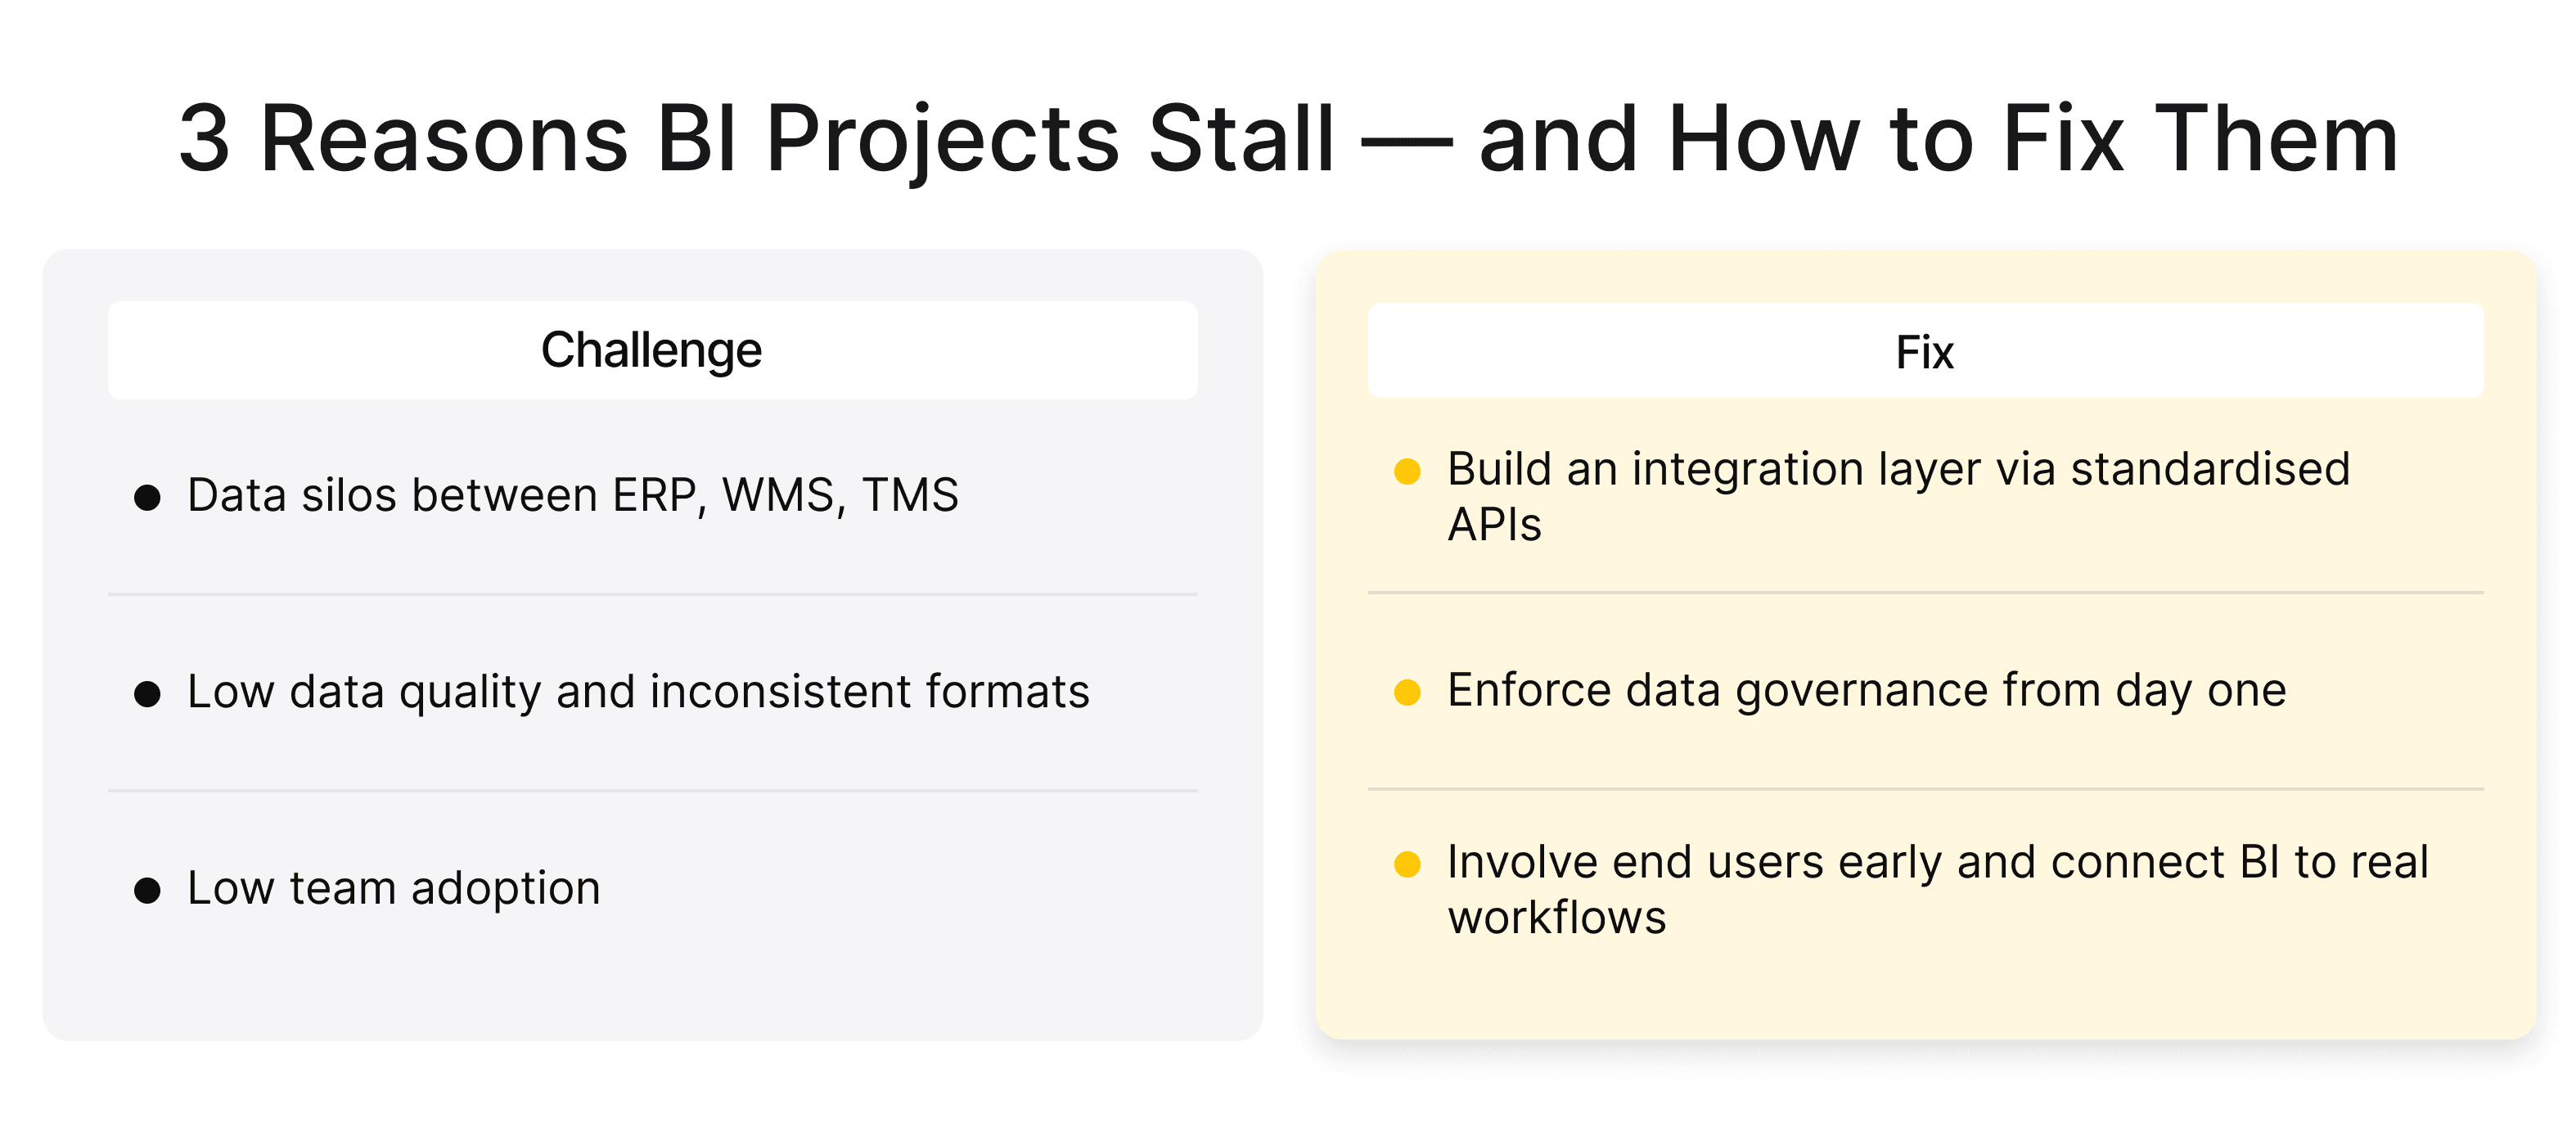Click the text Data silos between ERP, WMS, TMS

[x=573, y=495]
